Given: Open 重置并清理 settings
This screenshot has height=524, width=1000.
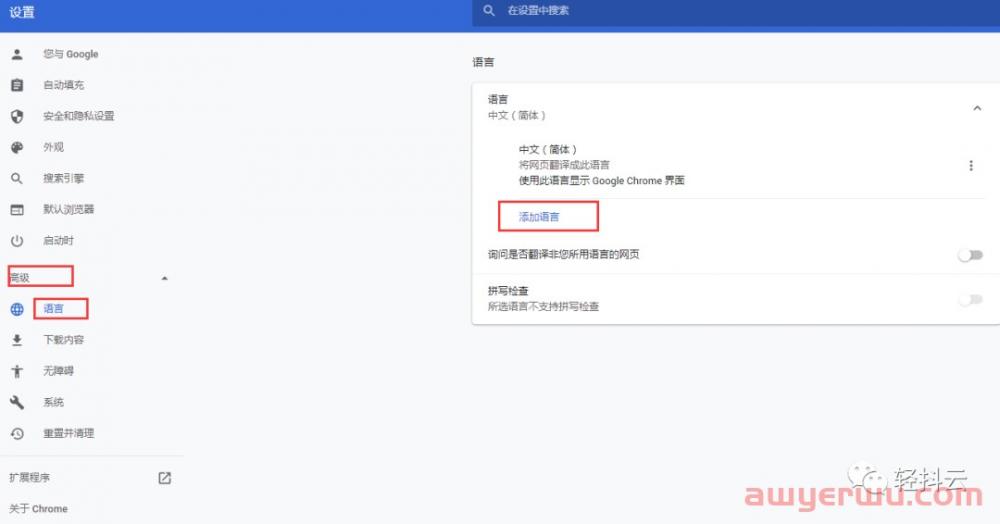Looking at the screenshot, I should (x=69, y=433).
